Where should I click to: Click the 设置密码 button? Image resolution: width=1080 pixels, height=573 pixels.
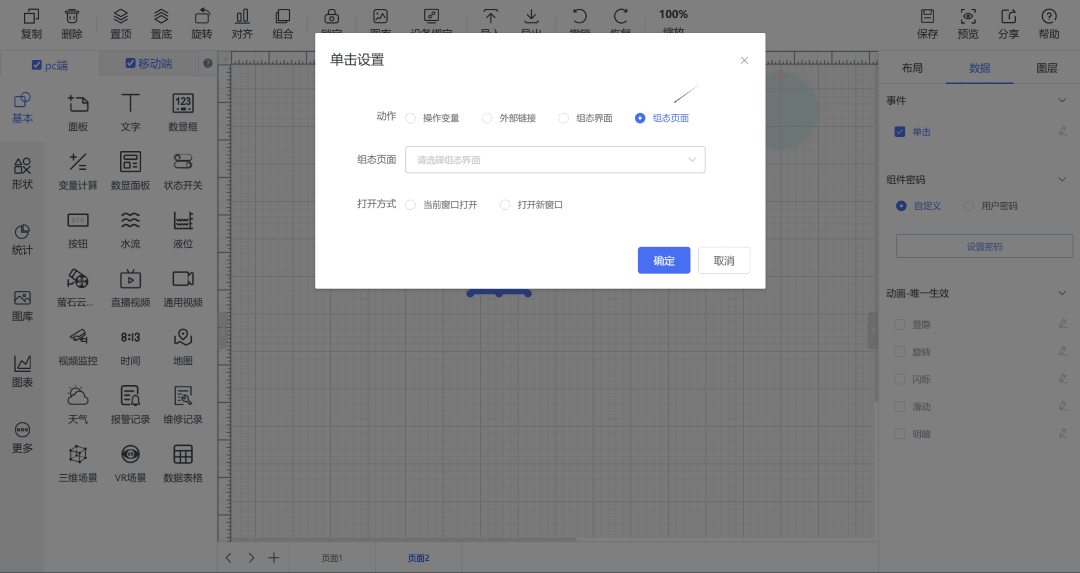[x=984, y=246]
